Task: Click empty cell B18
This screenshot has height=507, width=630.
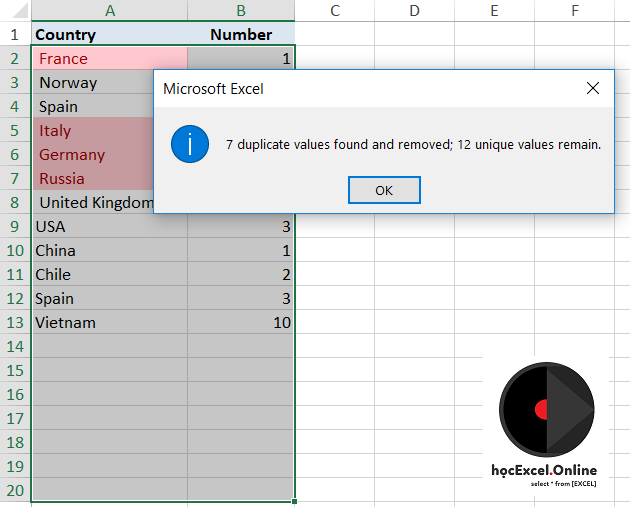Action: 241,442
